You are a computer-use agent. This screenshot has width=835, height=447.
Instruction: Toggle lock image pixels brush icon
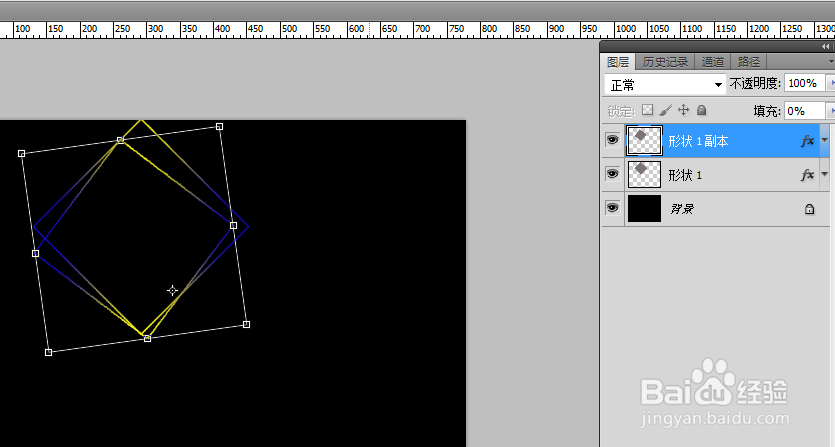pos(666,110)
